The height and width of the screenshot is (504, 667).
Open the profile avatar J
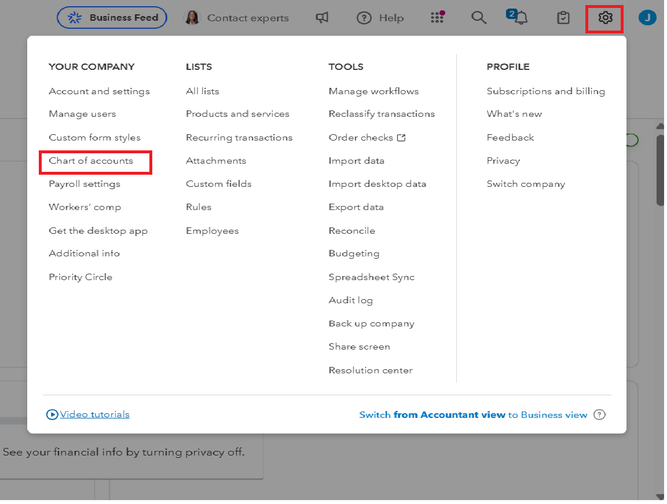(x=646, y=18)
